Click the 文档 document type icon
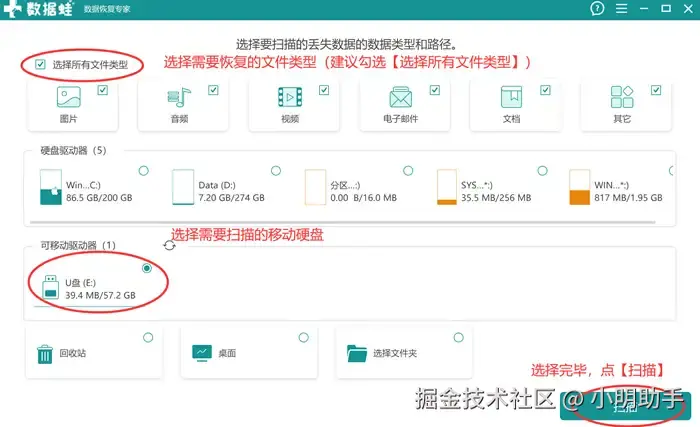Viewport: 700px width, 427px height. pyautogui.click(x=511, y=97)
